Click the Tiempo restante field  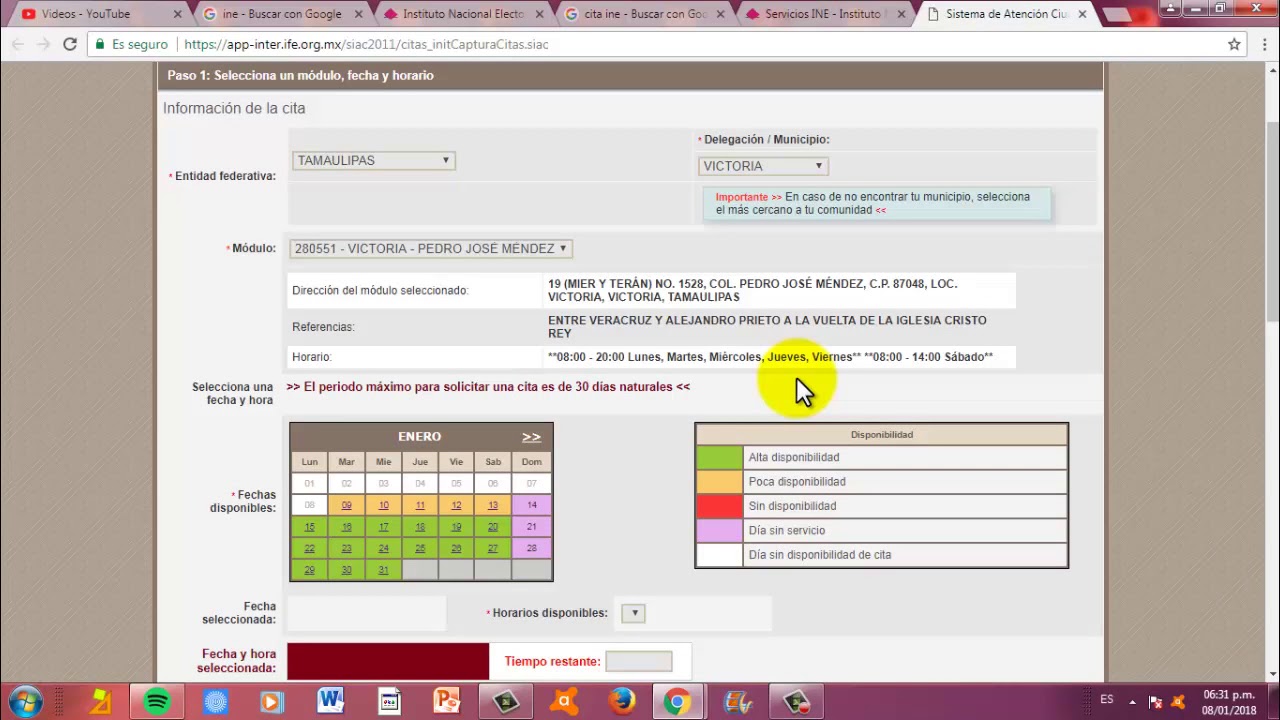tap(638, 661)
